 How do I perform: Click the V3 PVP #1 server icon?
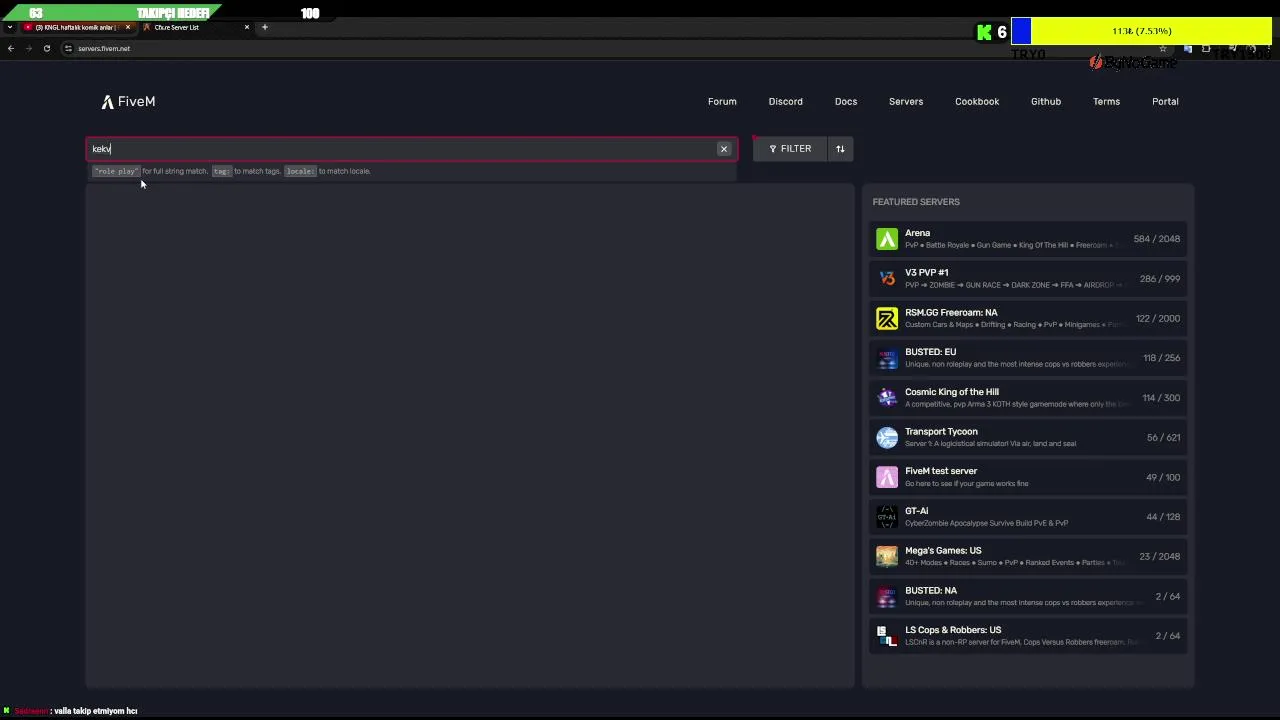[x=887, y=279]
